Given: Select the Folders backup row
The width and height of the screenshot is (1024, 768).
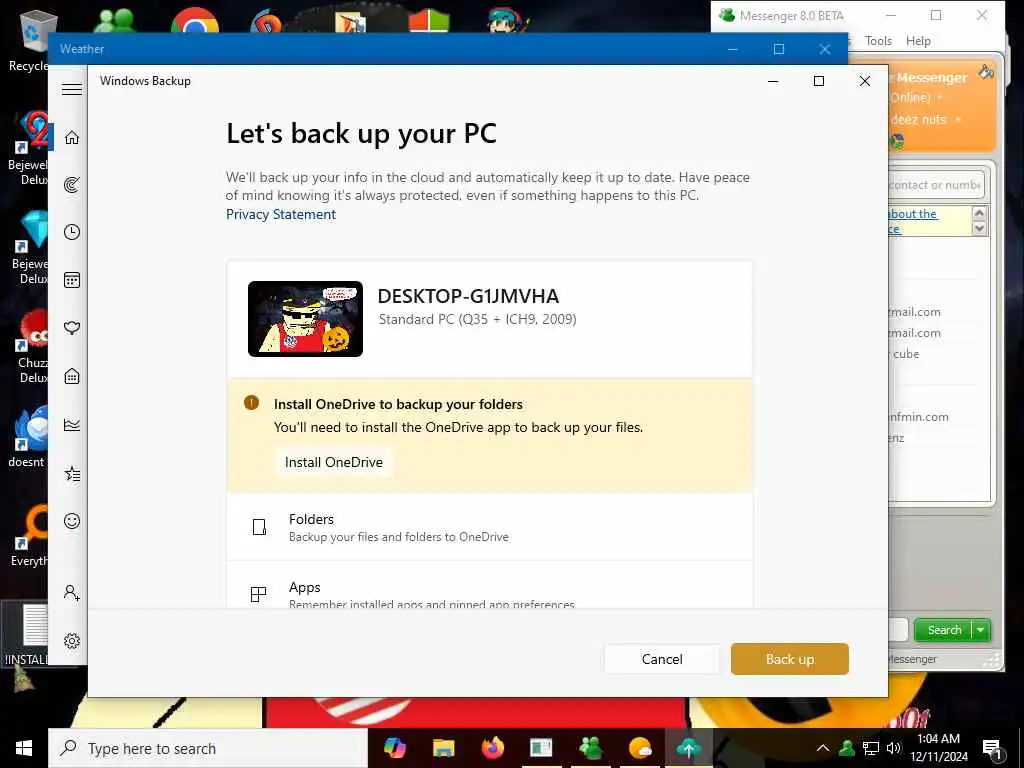Looking at the screenshot, I should pyautogui.click(x=490, y=527).
